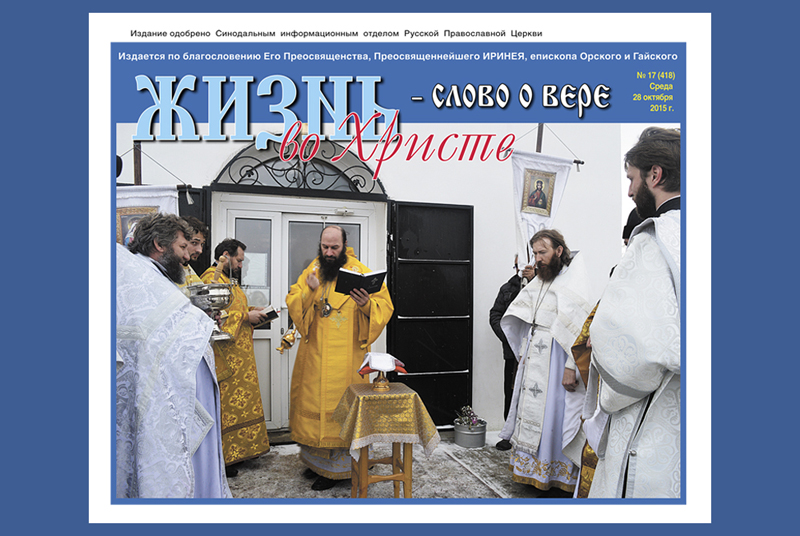Viewport: 800px width, 536px height.
Task: Click the issue number "№ 17 (418)"
Action: tap(657, 76)
